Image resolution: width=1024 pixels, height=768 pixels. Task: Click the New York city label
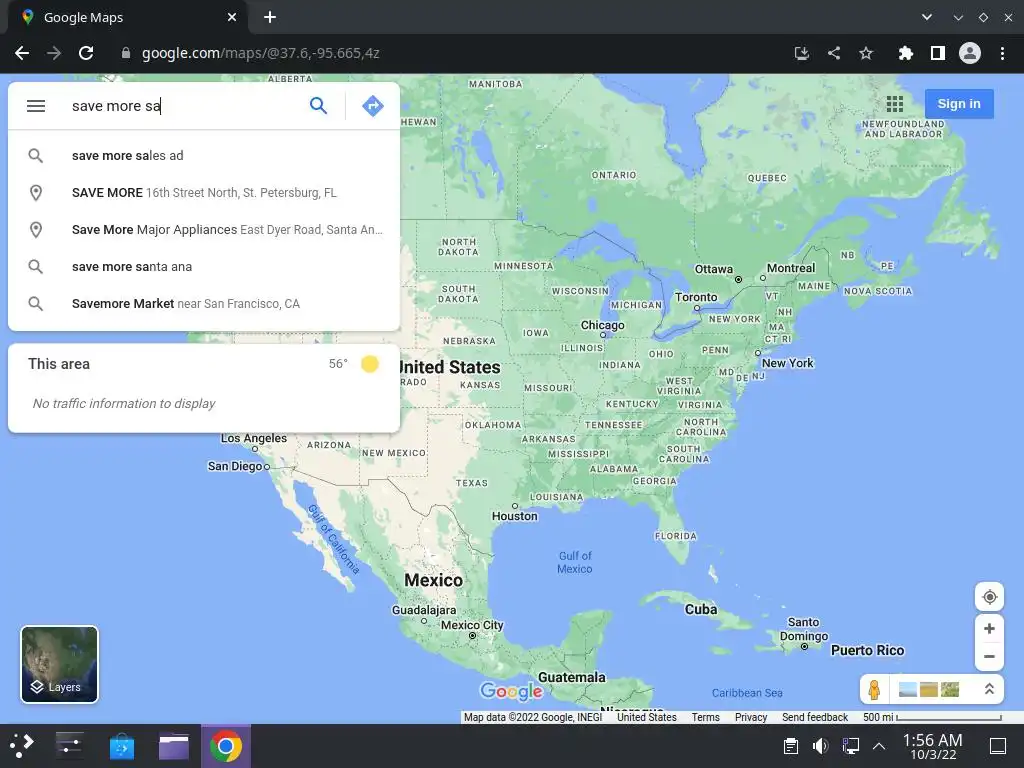pos(788,363)
